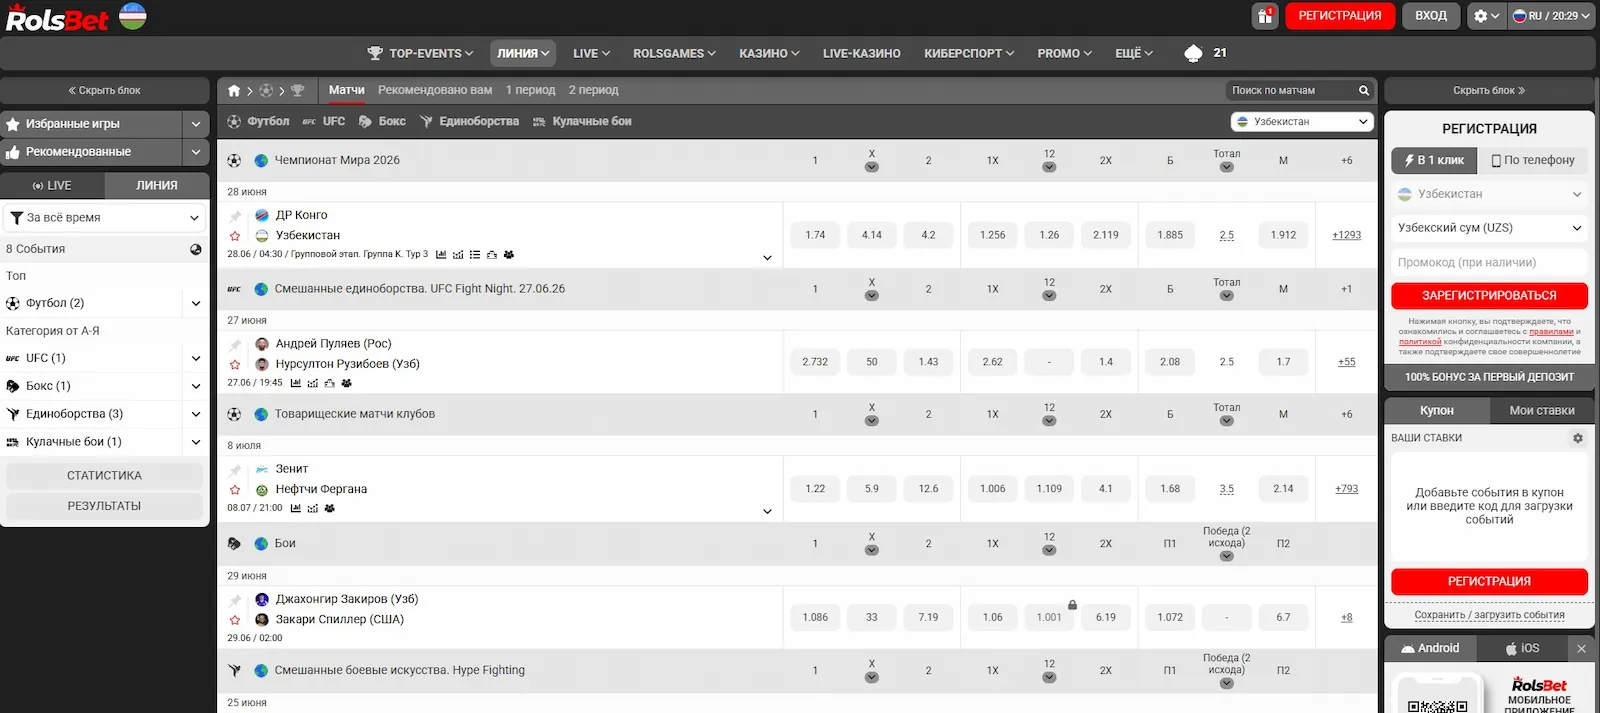Pin the Зенит vs Нефтчи Фергана match
This screenshot has width=1600, height=713.
235,470
